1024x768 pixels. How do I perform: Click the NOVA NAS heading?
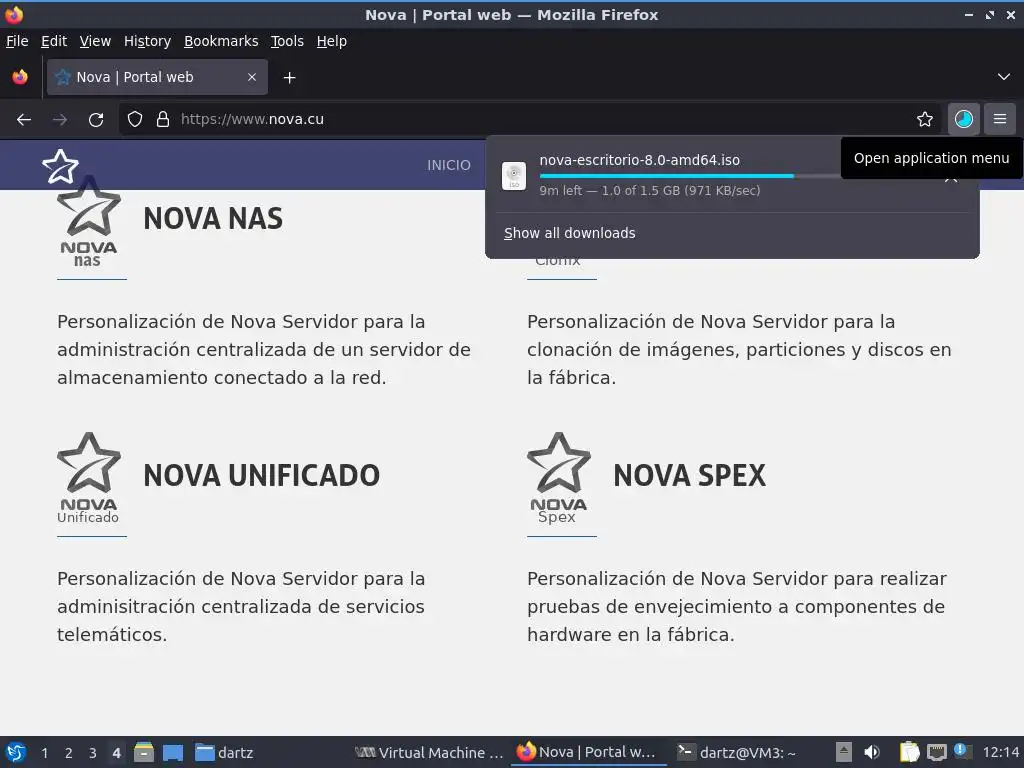(213, 219)
